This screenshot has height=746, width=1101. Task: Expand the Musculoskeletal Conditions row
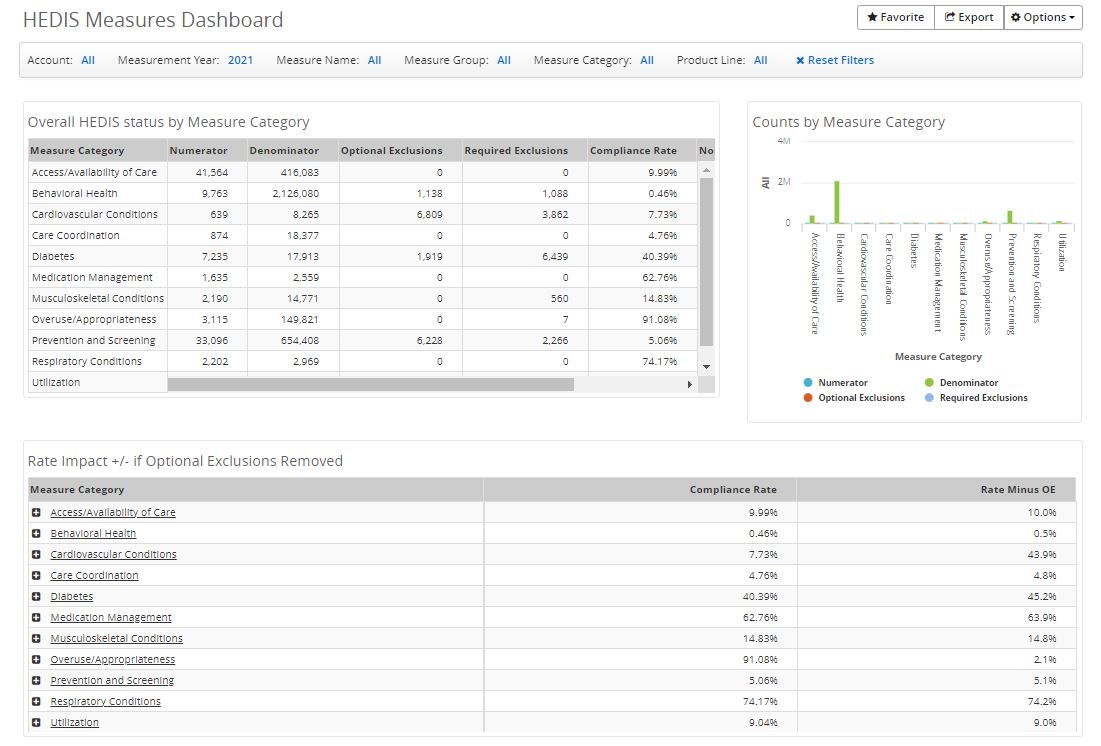click(37, 639)
